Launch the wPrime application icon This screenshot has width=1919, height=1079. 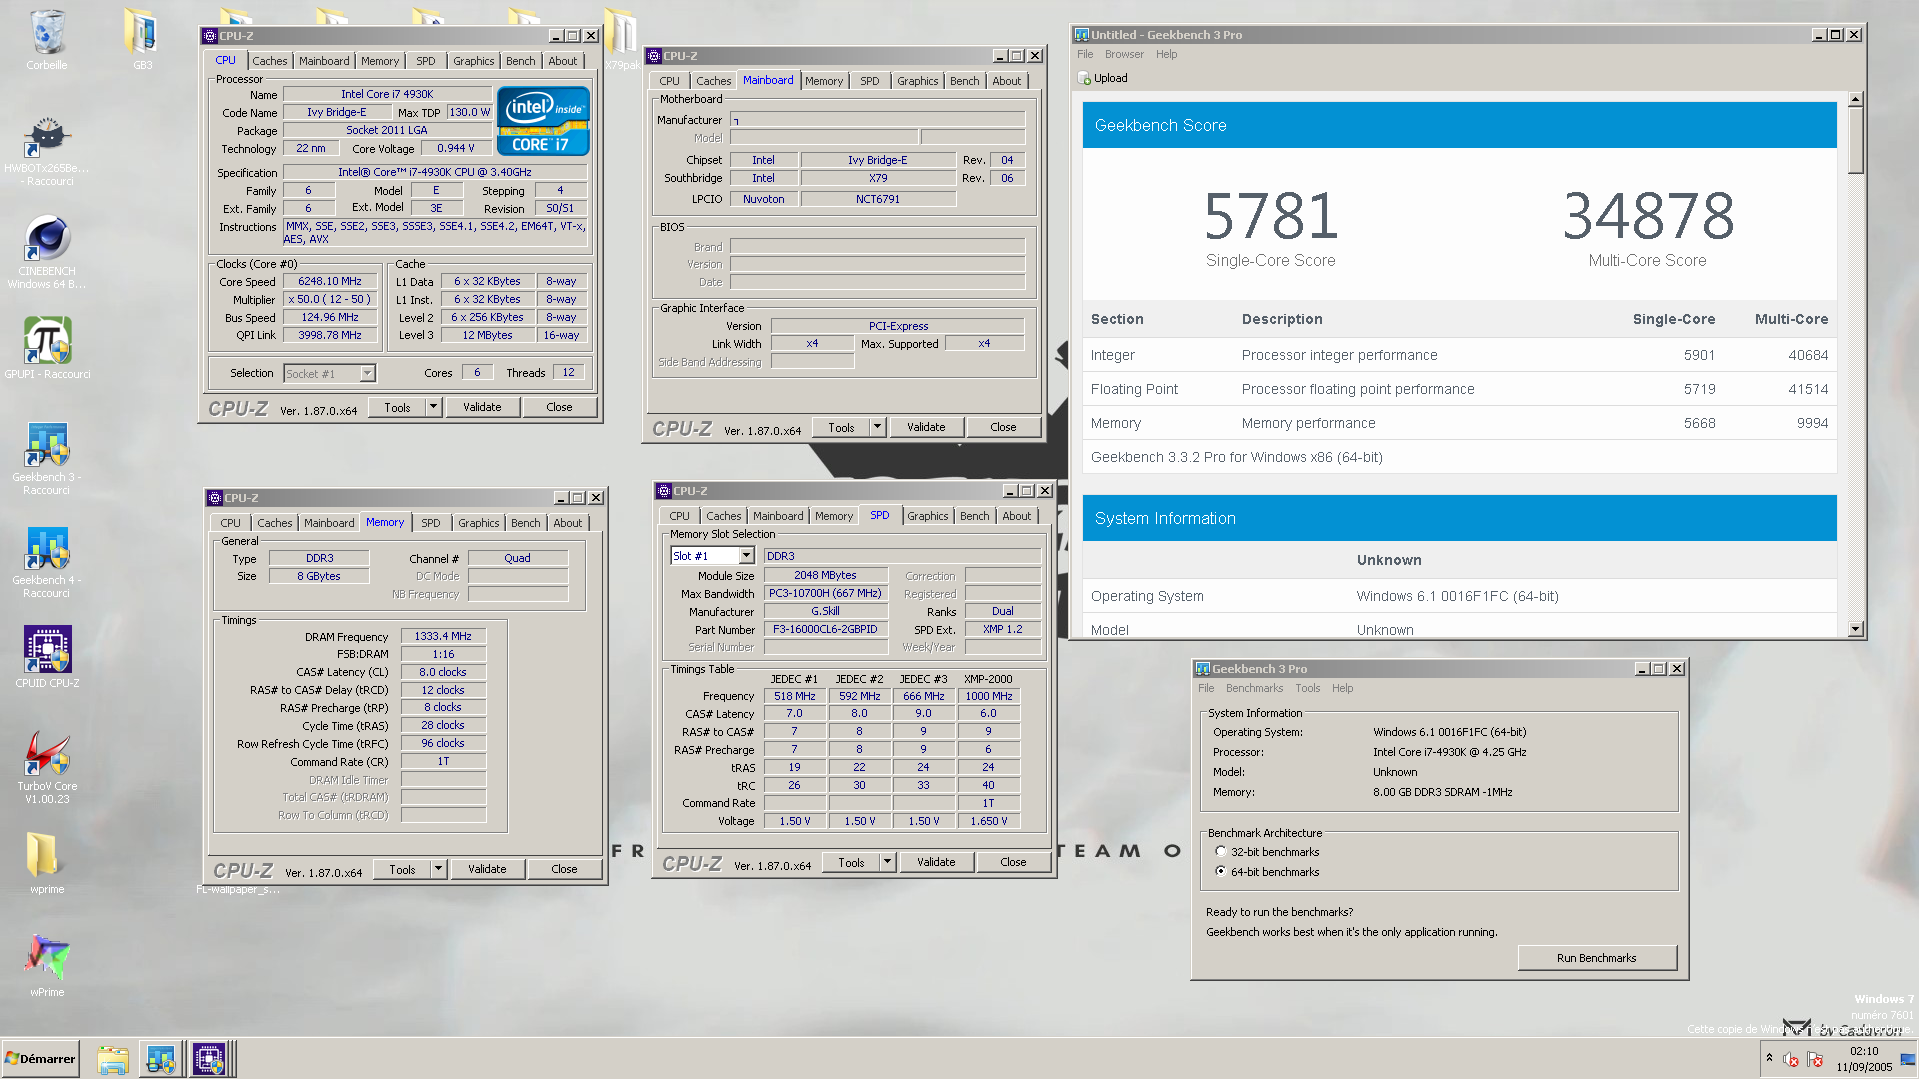[x=47, y=959]
